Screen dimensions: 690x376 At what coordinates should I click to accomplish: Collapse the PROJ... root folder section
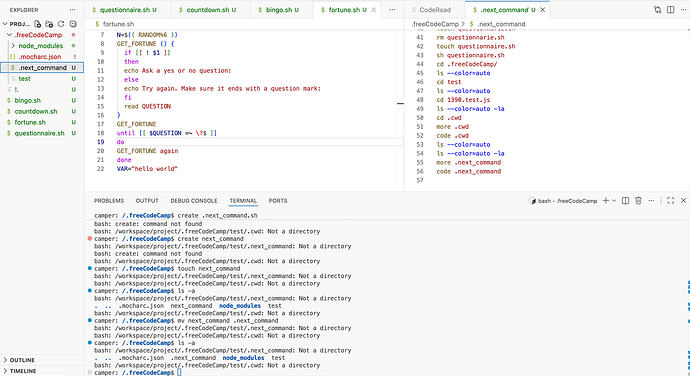(18, 24)
